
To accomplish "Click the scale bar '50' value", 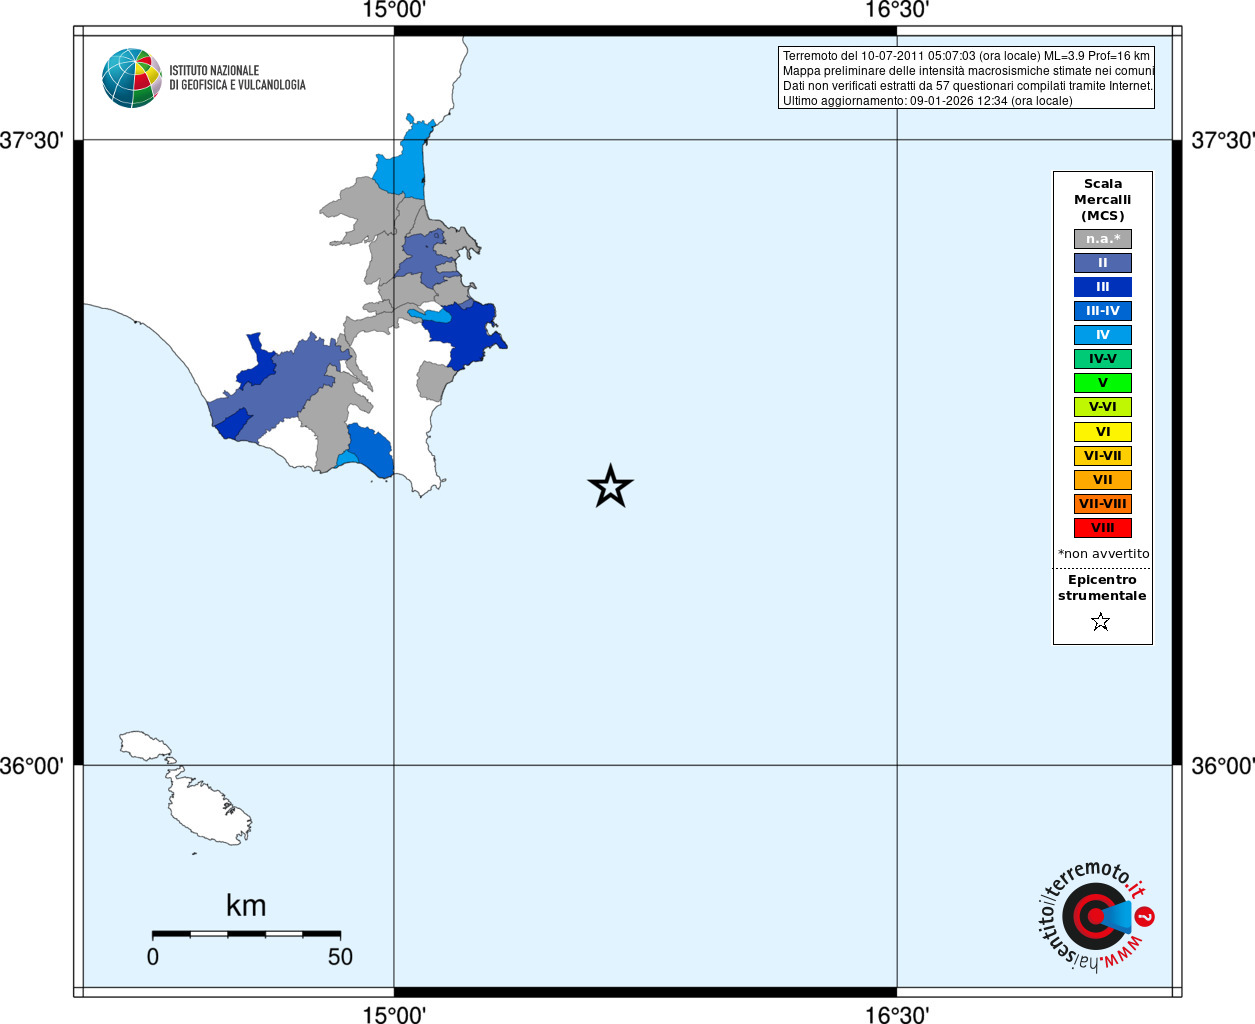I will (340, 957).
